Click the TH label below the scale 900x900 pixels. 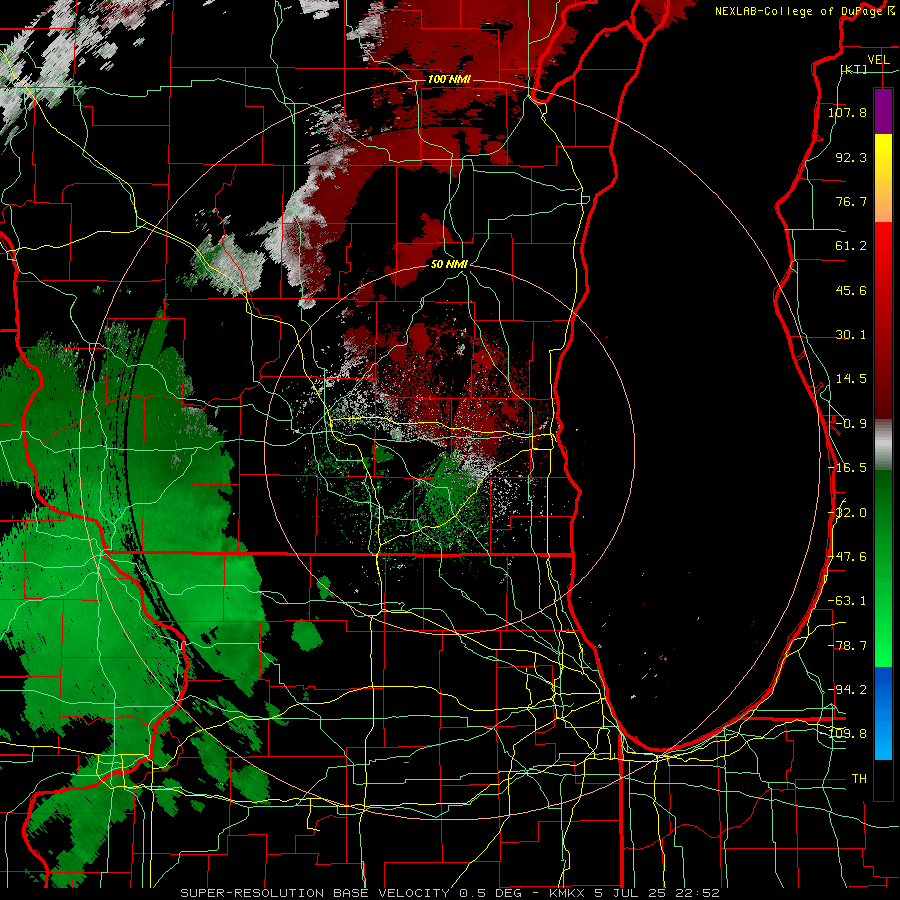[859, 779]
